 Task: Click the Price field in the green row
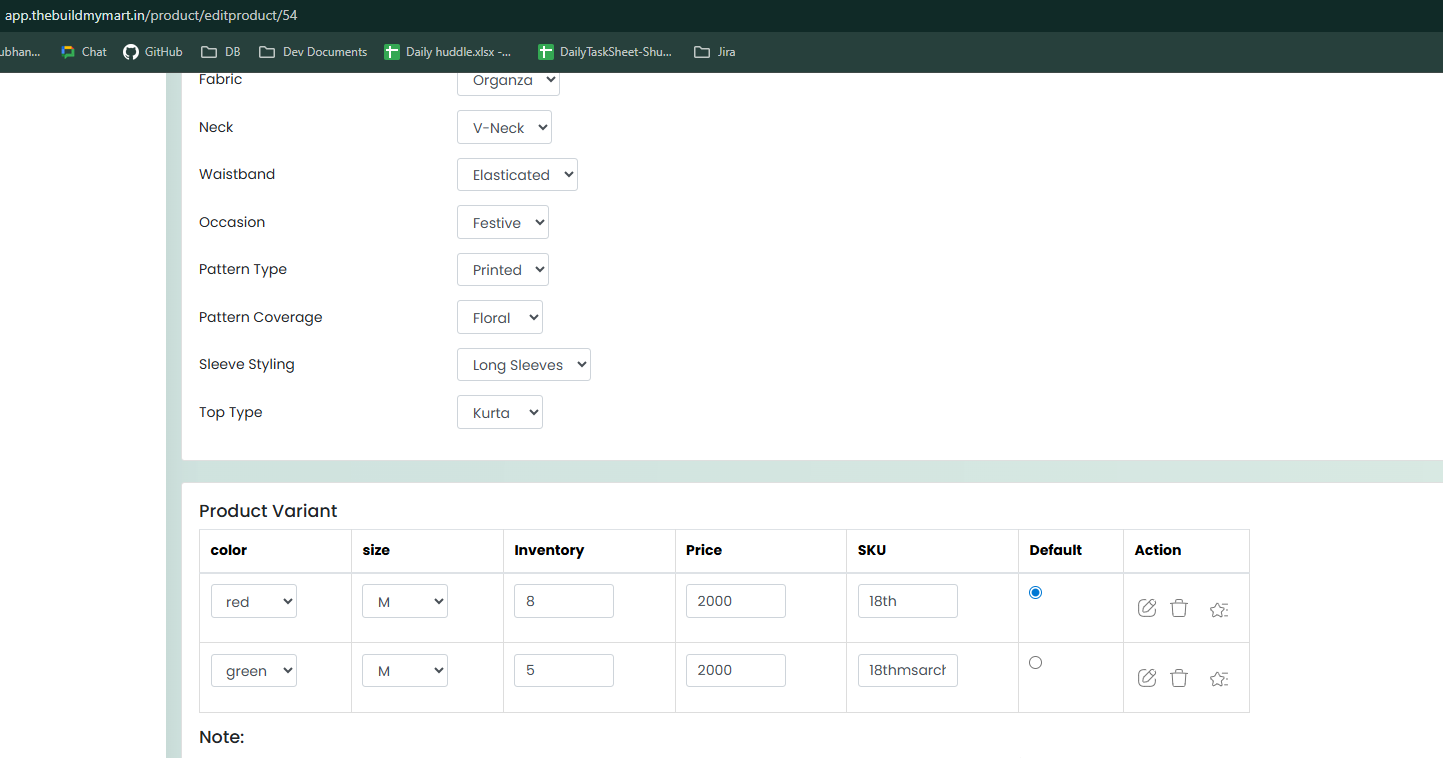click(x=736, y=670)
